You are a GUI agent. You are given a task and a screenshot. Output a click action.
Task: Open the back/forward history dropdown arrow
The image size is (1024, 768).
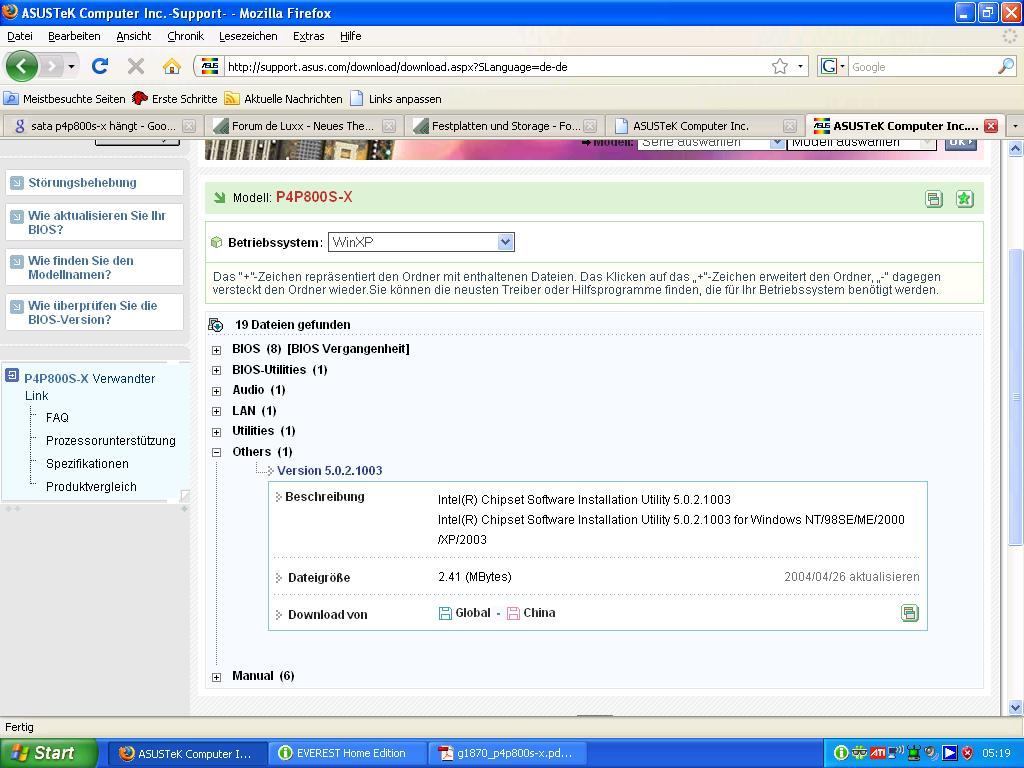pyautogui.click(x=71, y=67)
